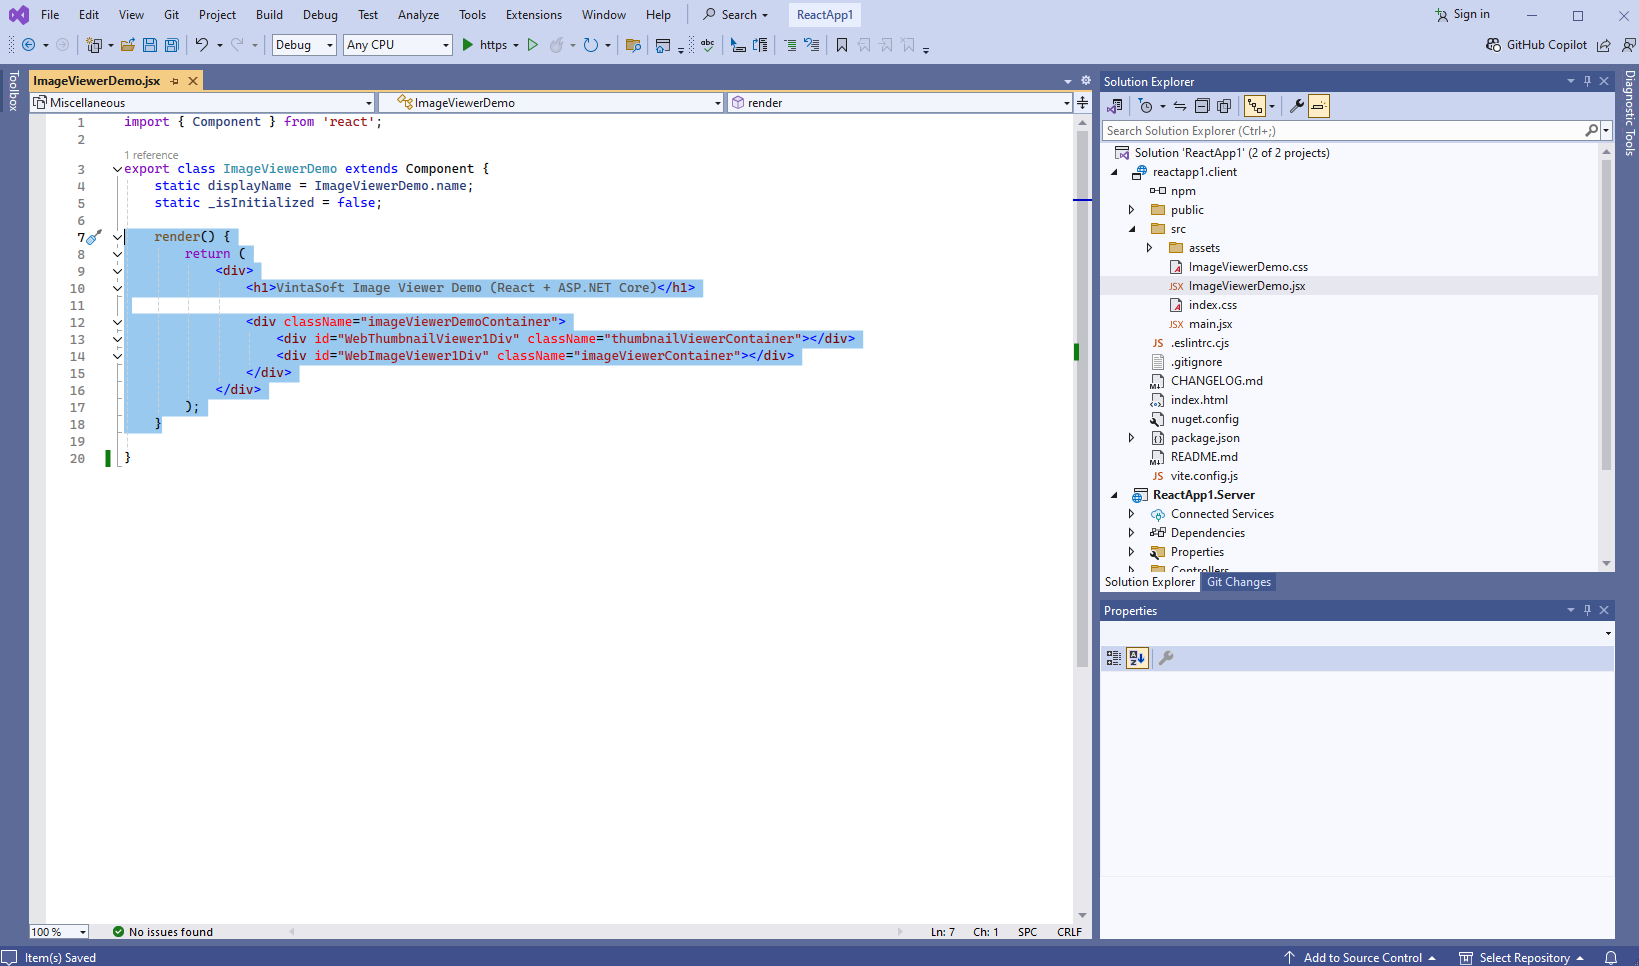
Task: Click the Undo arrow icon
Action: point(201,45)
